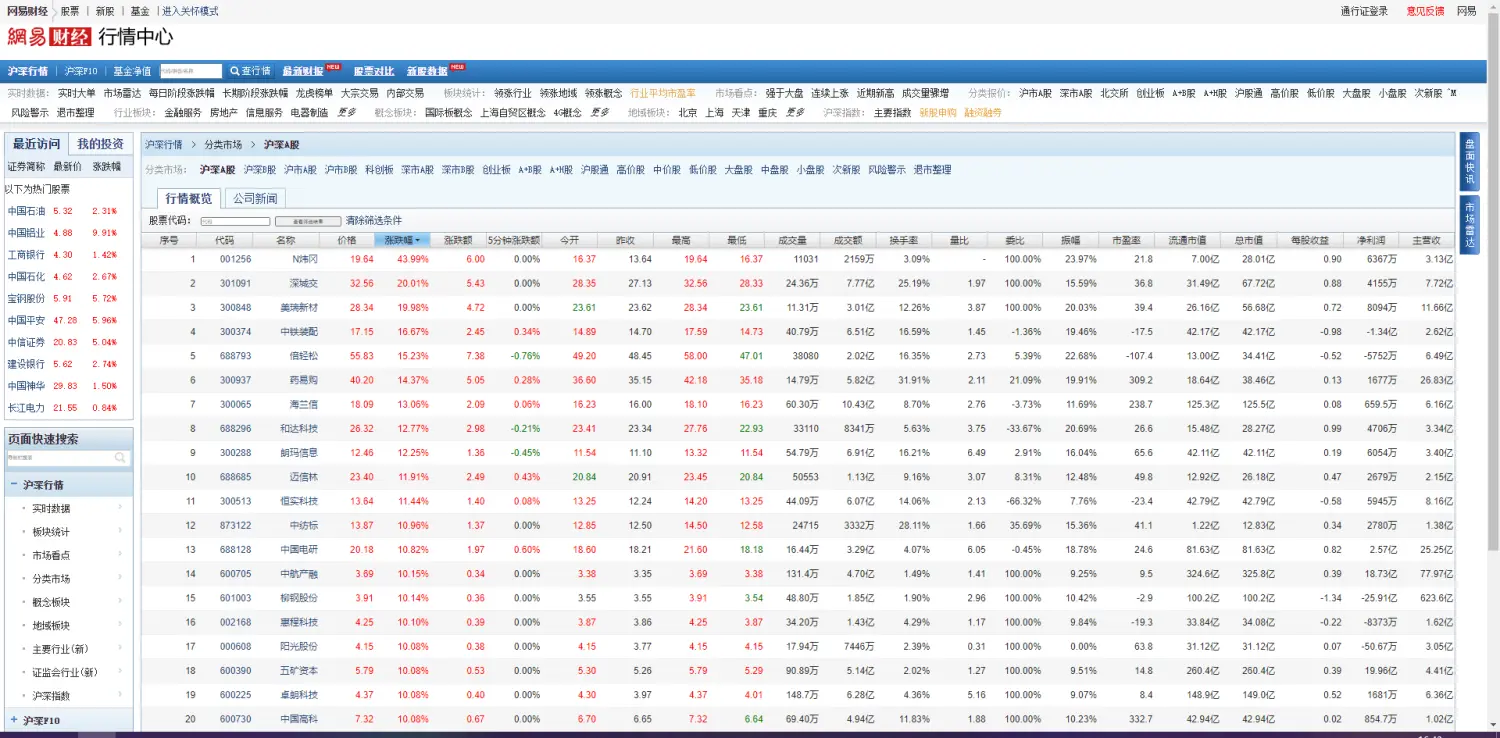The image size is (1500, 738).
Task: Open 最新财报 in blue nav bar
Action: pyautogui.click(x=302, y=71)
